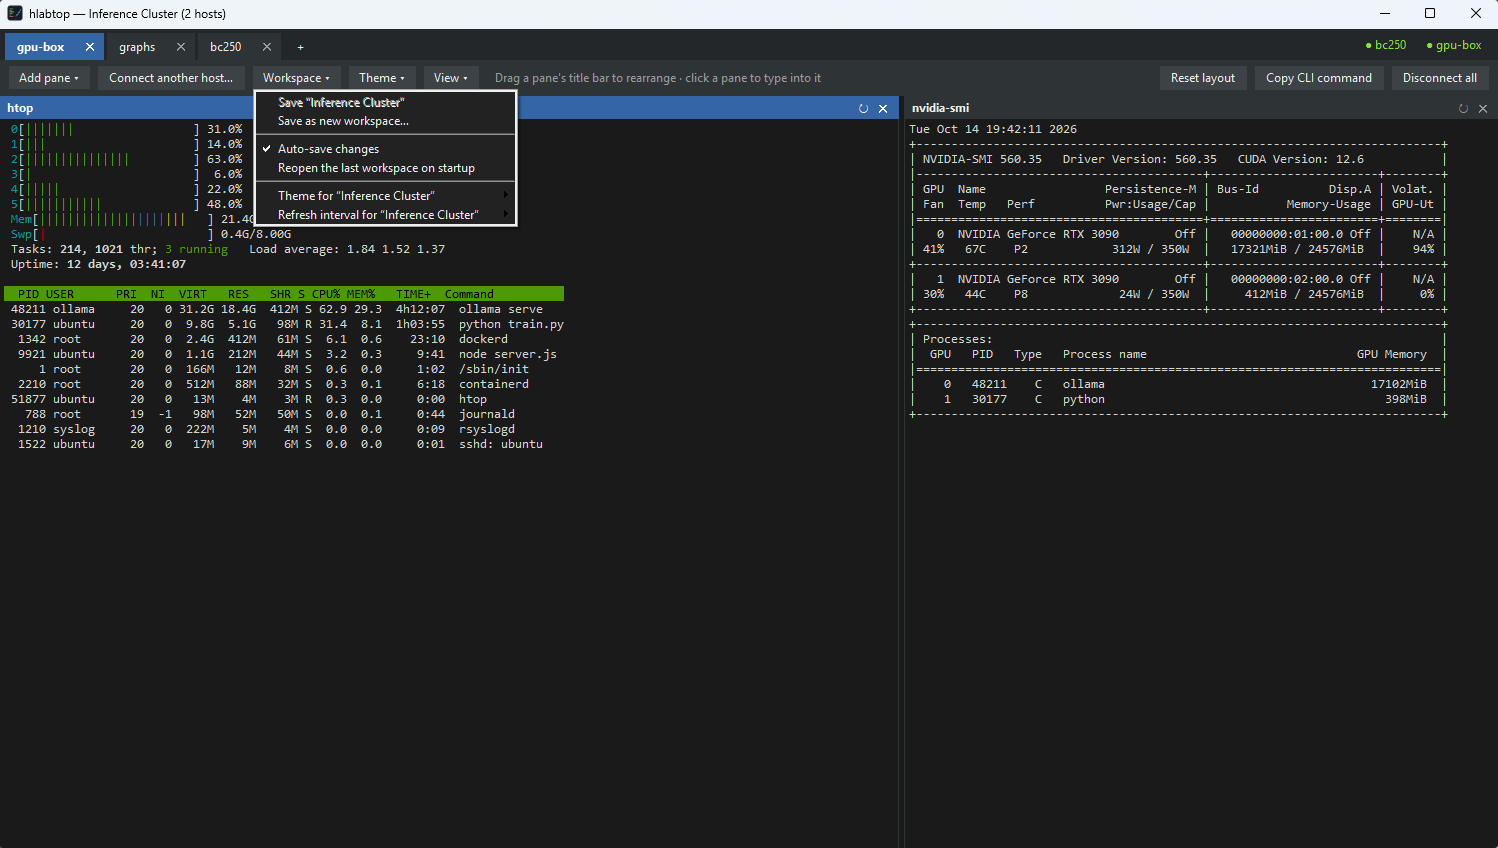This screenshot has height=848, width=1498.
Task: Click Copy CLI command button
Action: point(1319,78)
